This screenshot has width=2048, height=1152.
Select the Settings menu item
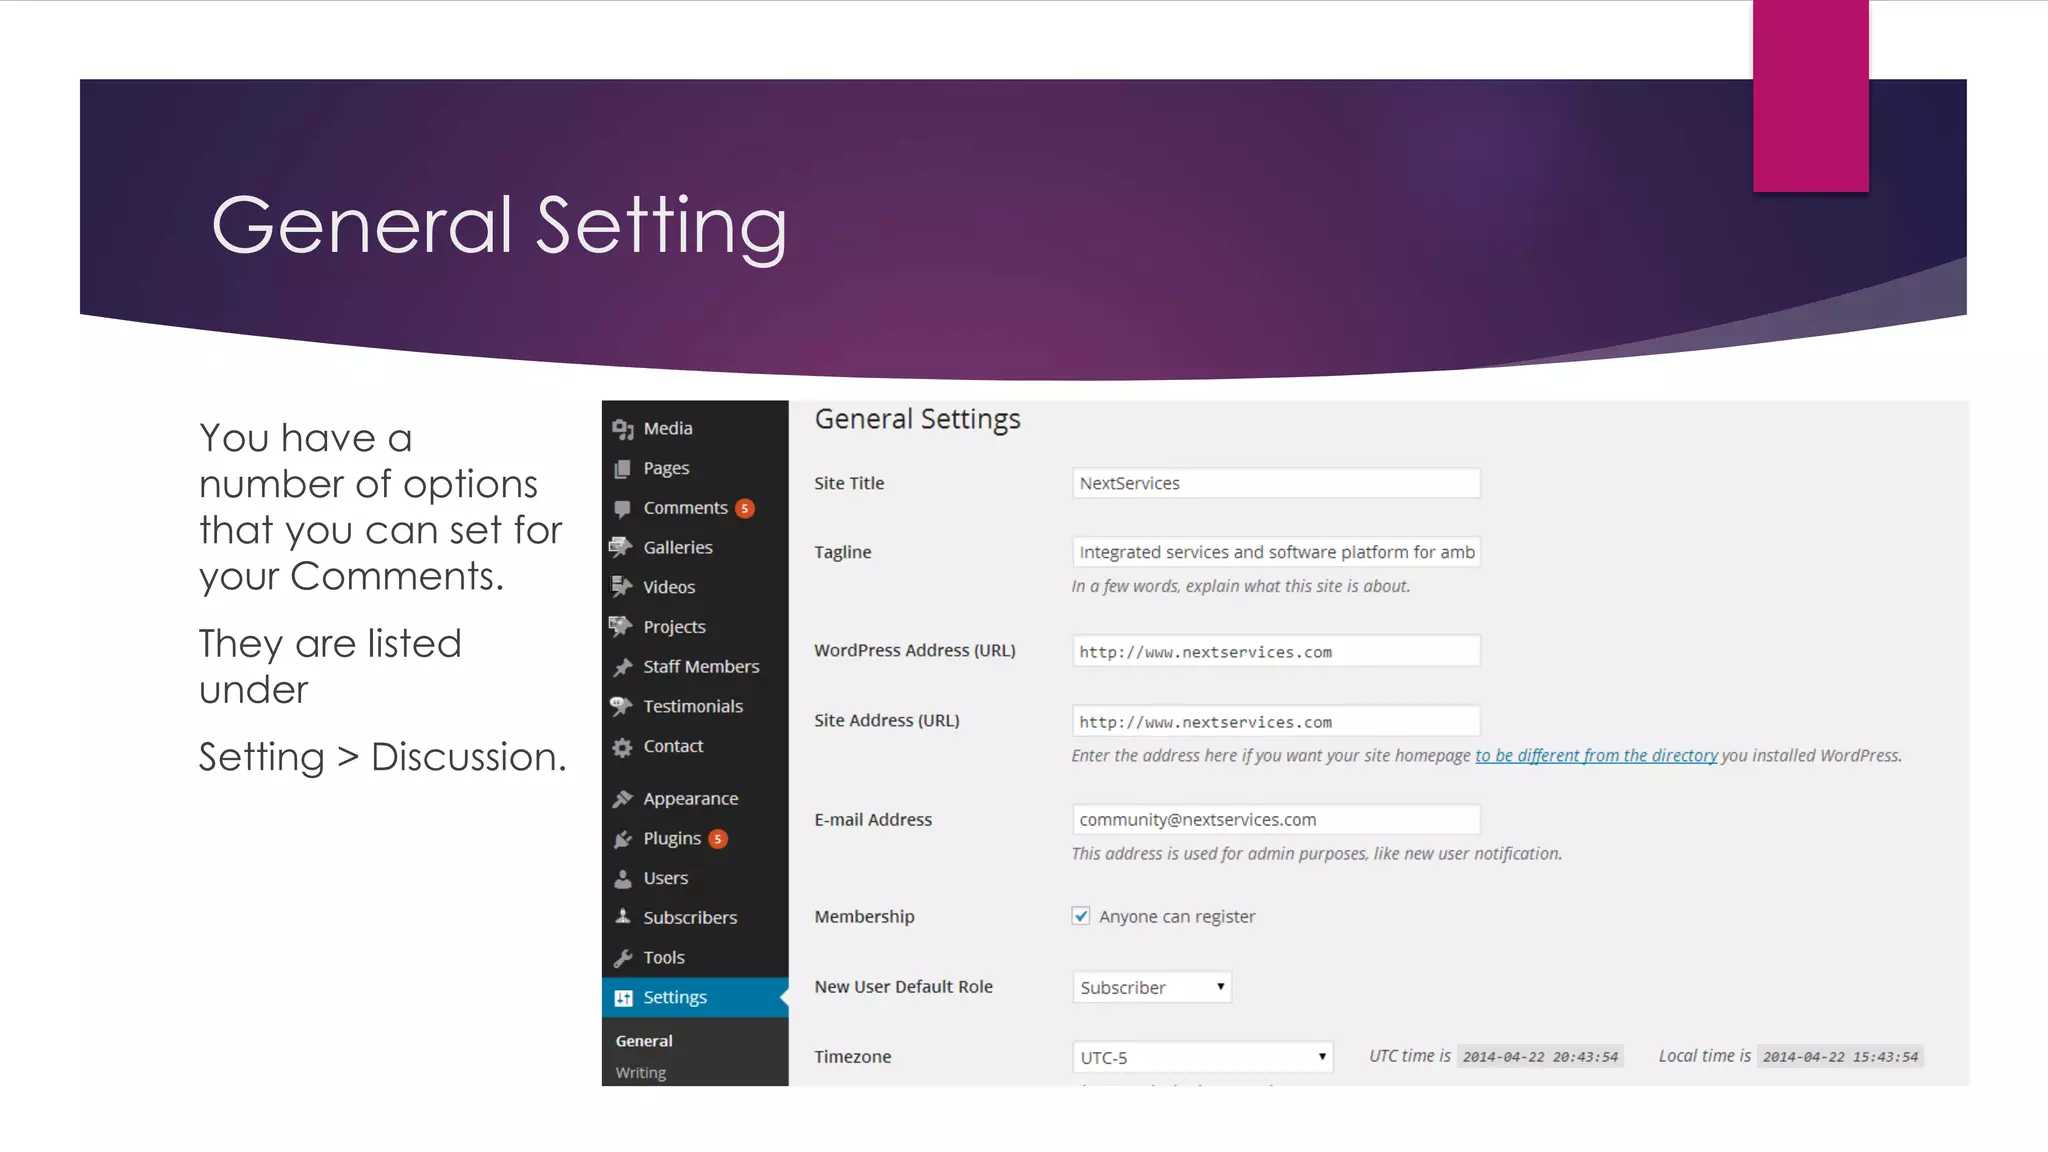[x=695, y=997]
